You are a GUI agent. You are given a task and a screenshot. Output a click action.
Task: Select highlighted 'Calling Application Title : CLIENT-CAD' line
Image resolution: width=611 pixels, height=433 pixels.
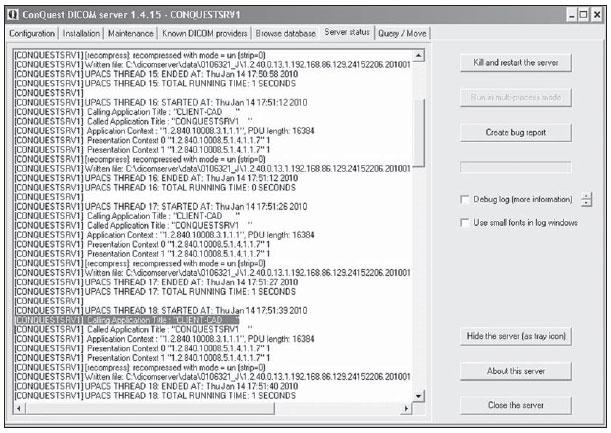point(127,320)
